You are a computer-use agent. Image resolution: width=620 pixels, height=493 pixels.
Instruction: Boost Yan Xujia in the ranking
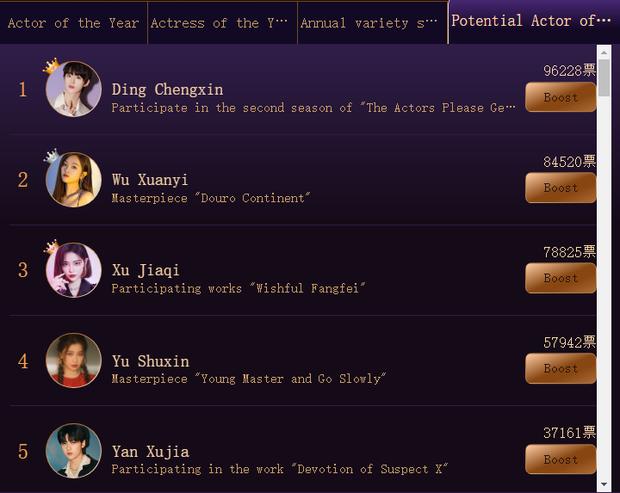click(560, 459)
